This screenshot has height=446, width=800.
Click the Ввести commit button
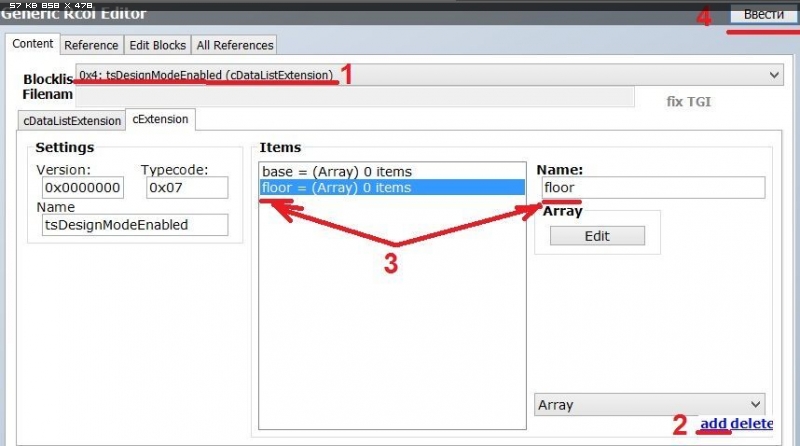pyautogui.click(x=764, y=14)
